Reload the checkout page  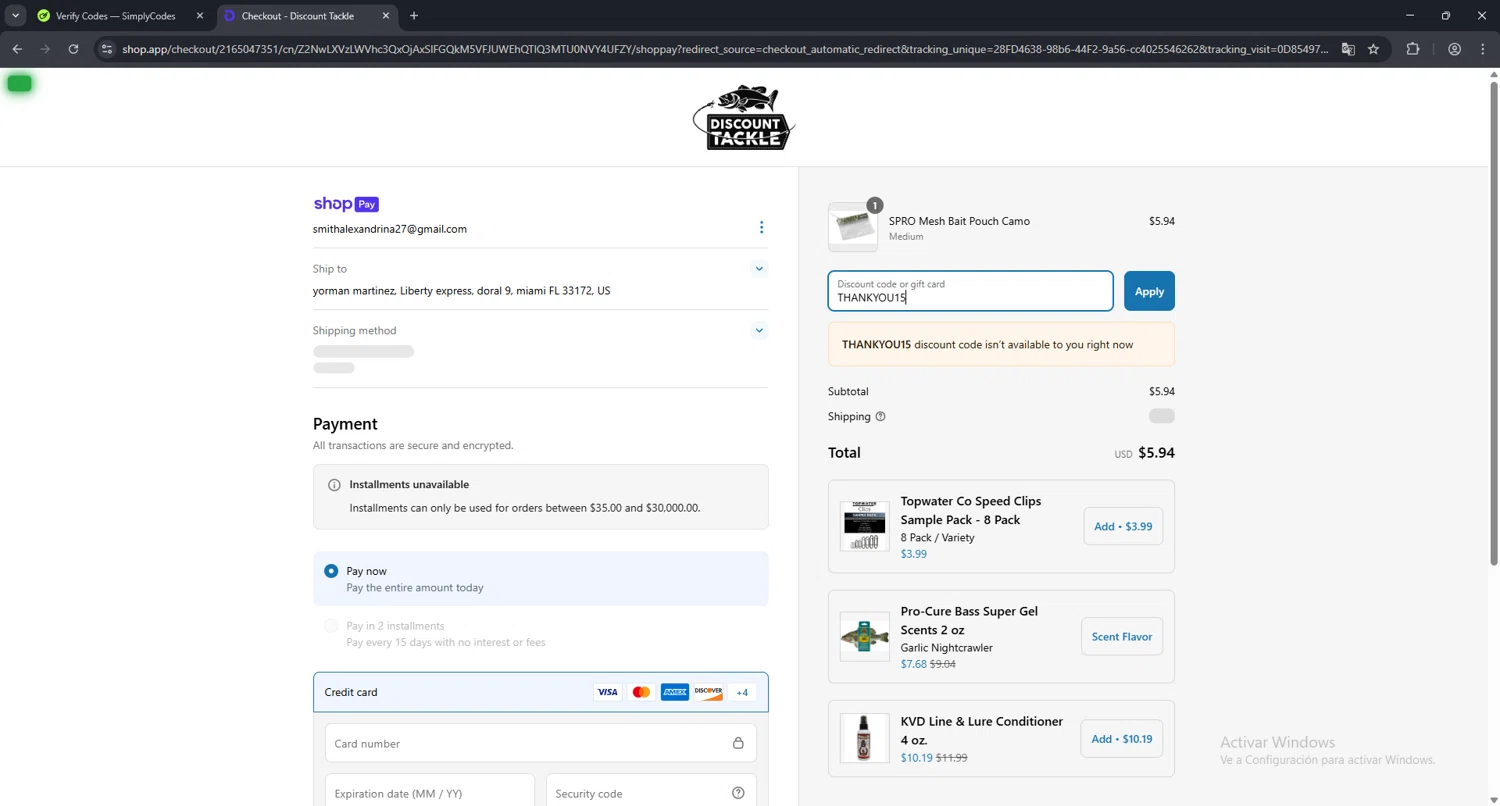tap(73, 49)
